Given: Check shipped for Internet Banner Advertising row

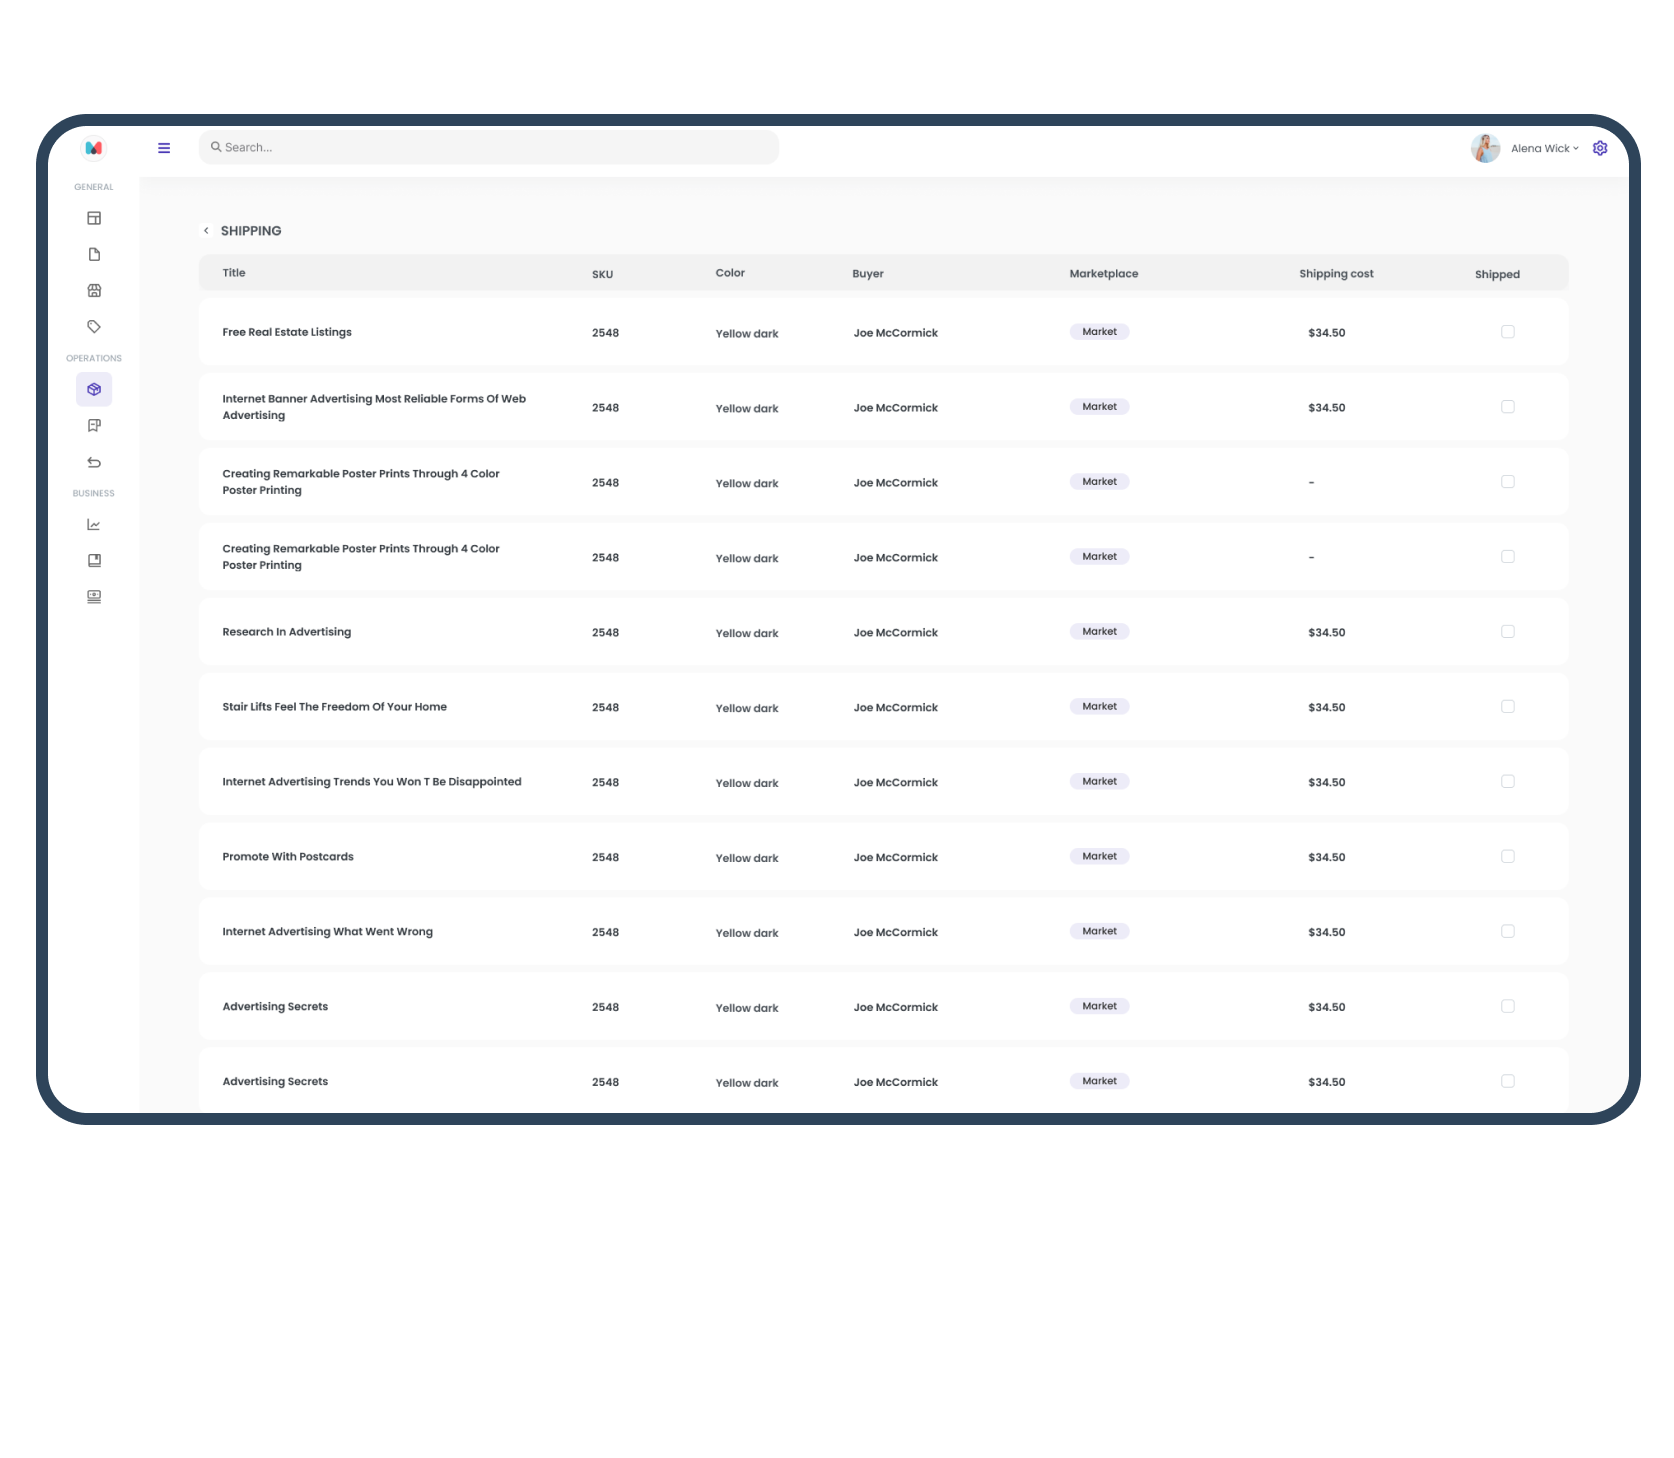Looking at the screenshot, I should coord(1508,407).
